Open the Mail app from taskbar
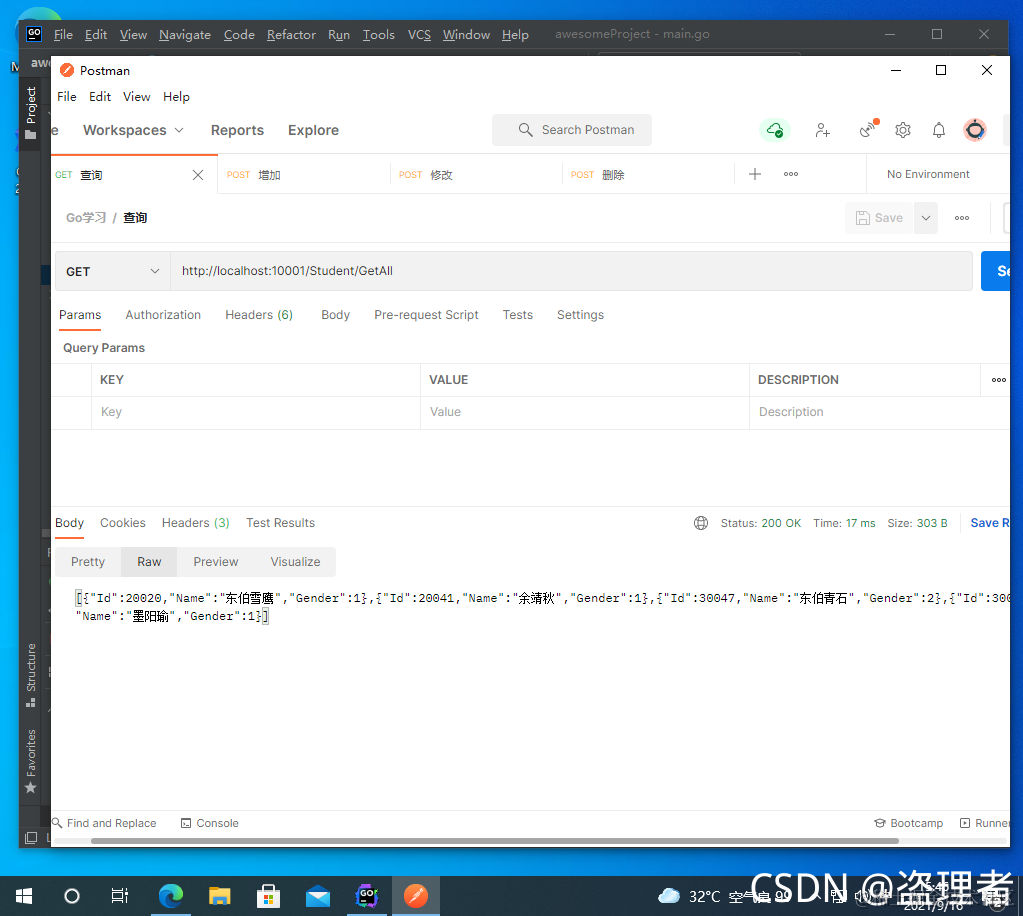1023x916 pixels. click(x=318, y=896)
